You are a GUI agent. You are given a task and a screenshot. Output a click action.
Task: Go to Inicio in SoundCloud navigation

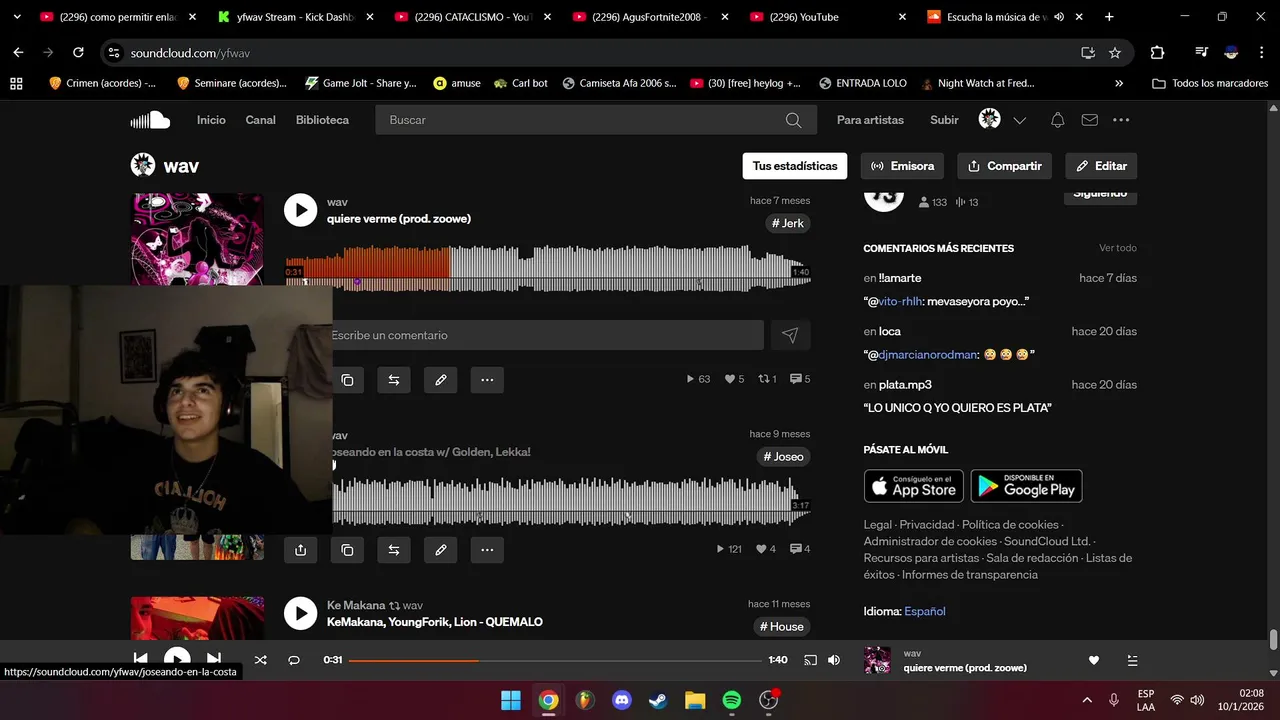point(211,120)
